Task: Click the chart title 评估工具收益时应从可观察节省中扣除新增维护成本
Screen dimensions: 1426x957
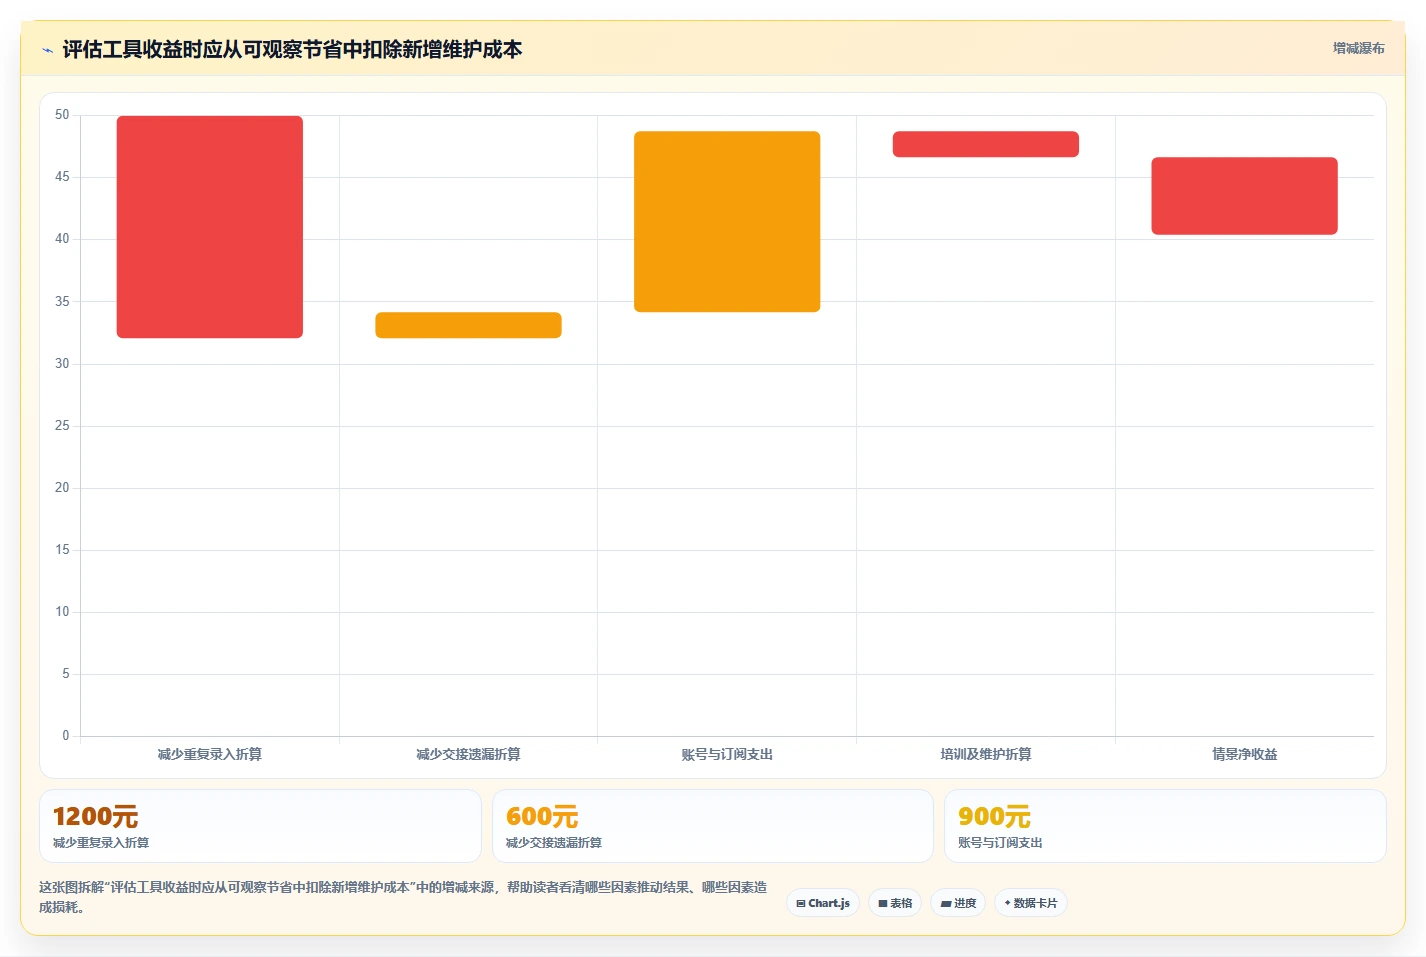Action: tap(292, 49)
